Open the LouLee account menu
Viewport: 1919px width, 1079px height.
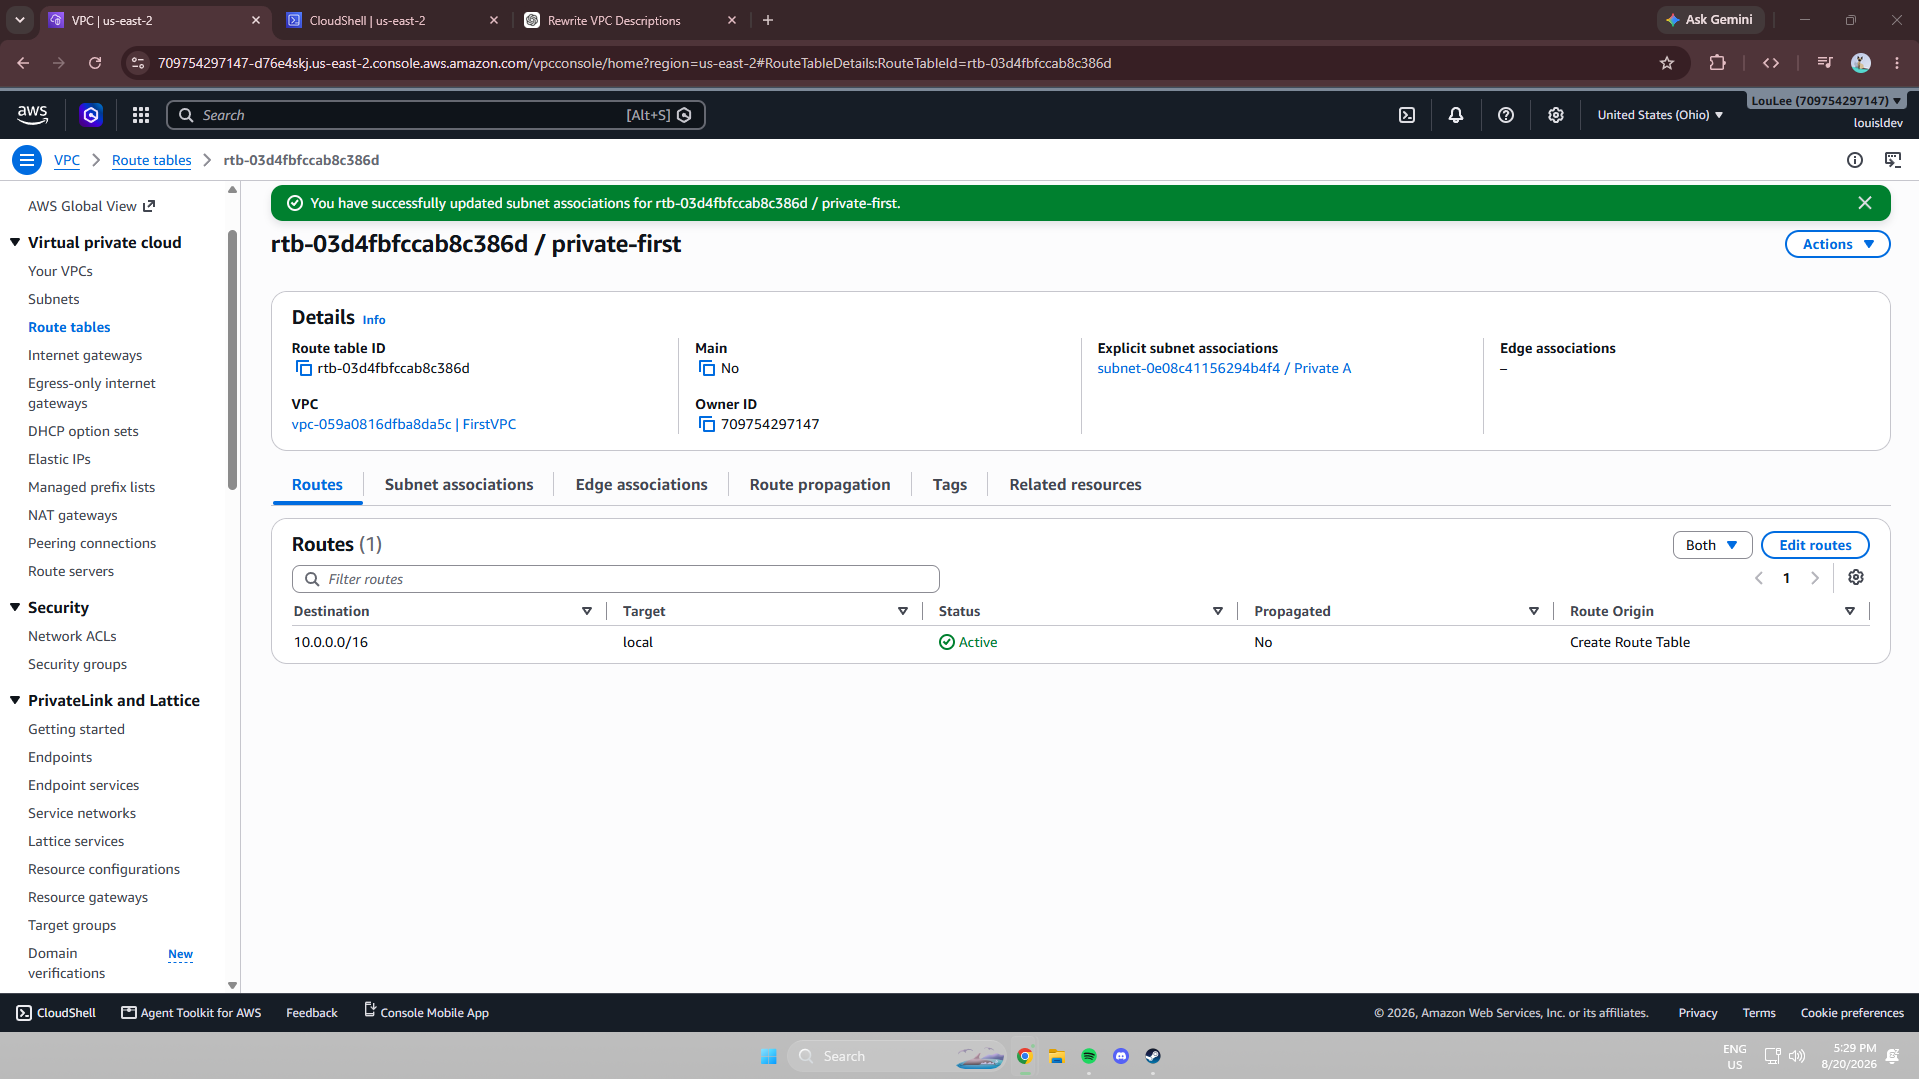pyautogui.click(x=1826, y=101)
